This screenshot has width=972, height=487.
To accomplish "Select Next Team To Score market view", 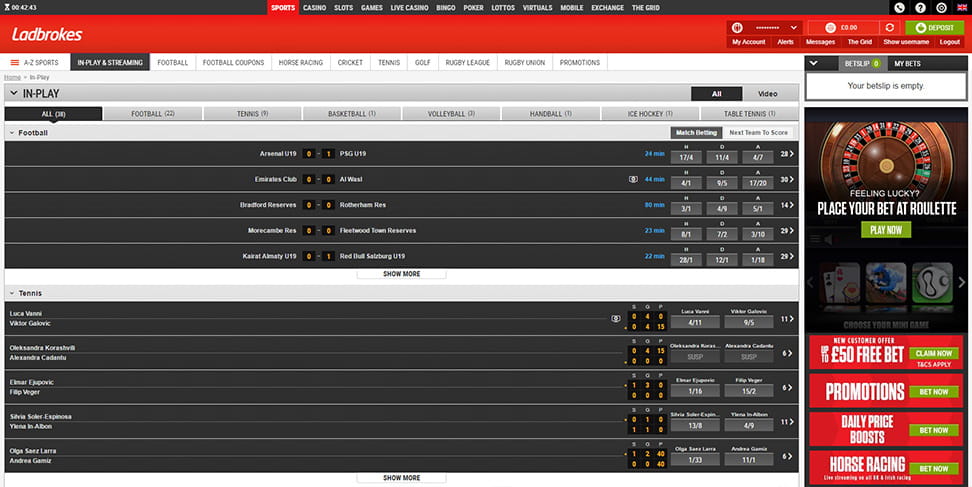I will [x=758, y=133].
